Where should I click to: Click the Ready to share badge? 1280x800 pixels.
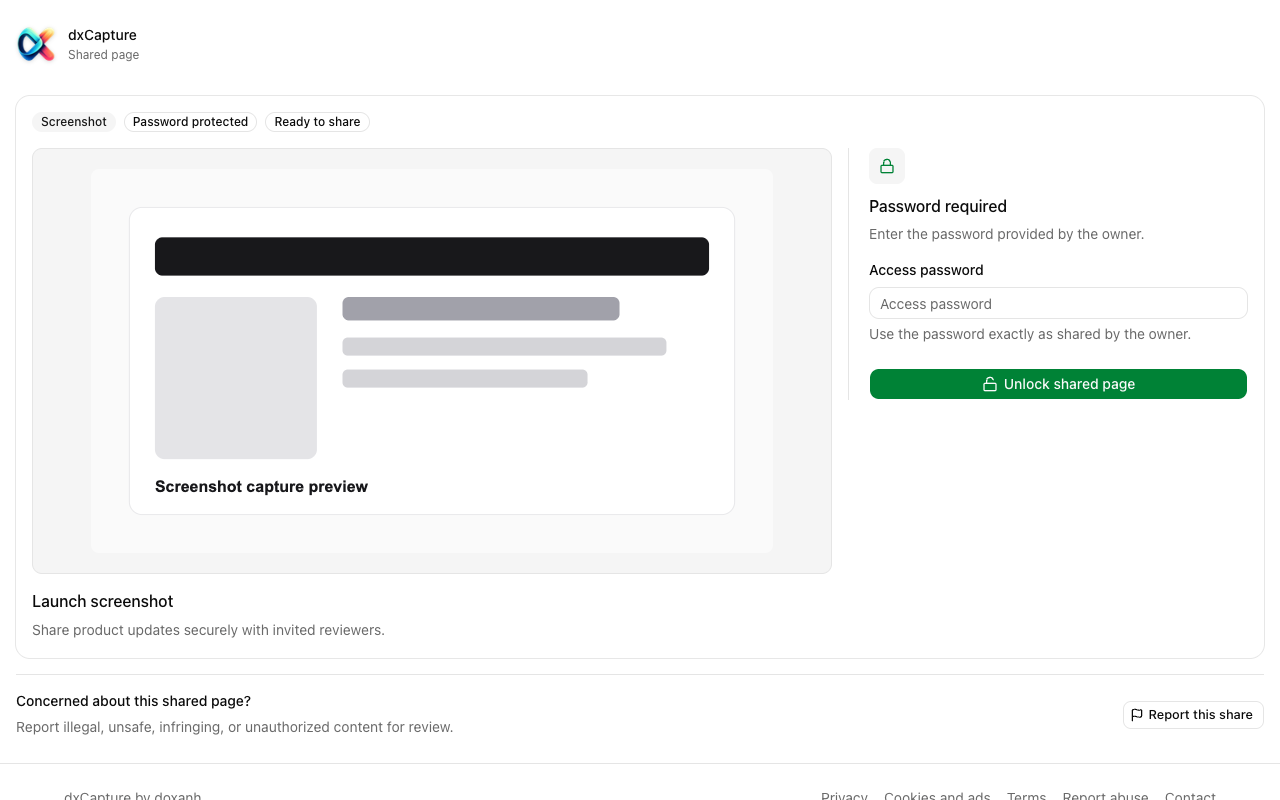tap(317, 122)
